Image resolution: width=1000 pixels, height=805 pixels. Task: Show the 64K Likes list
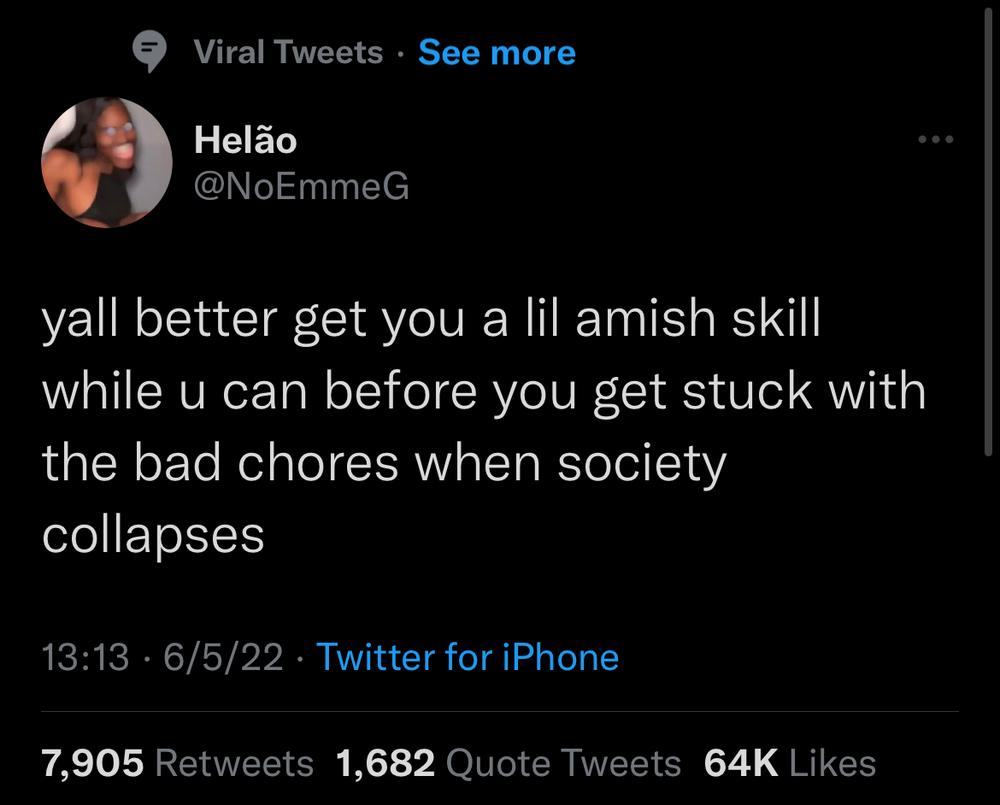point(790,764)
